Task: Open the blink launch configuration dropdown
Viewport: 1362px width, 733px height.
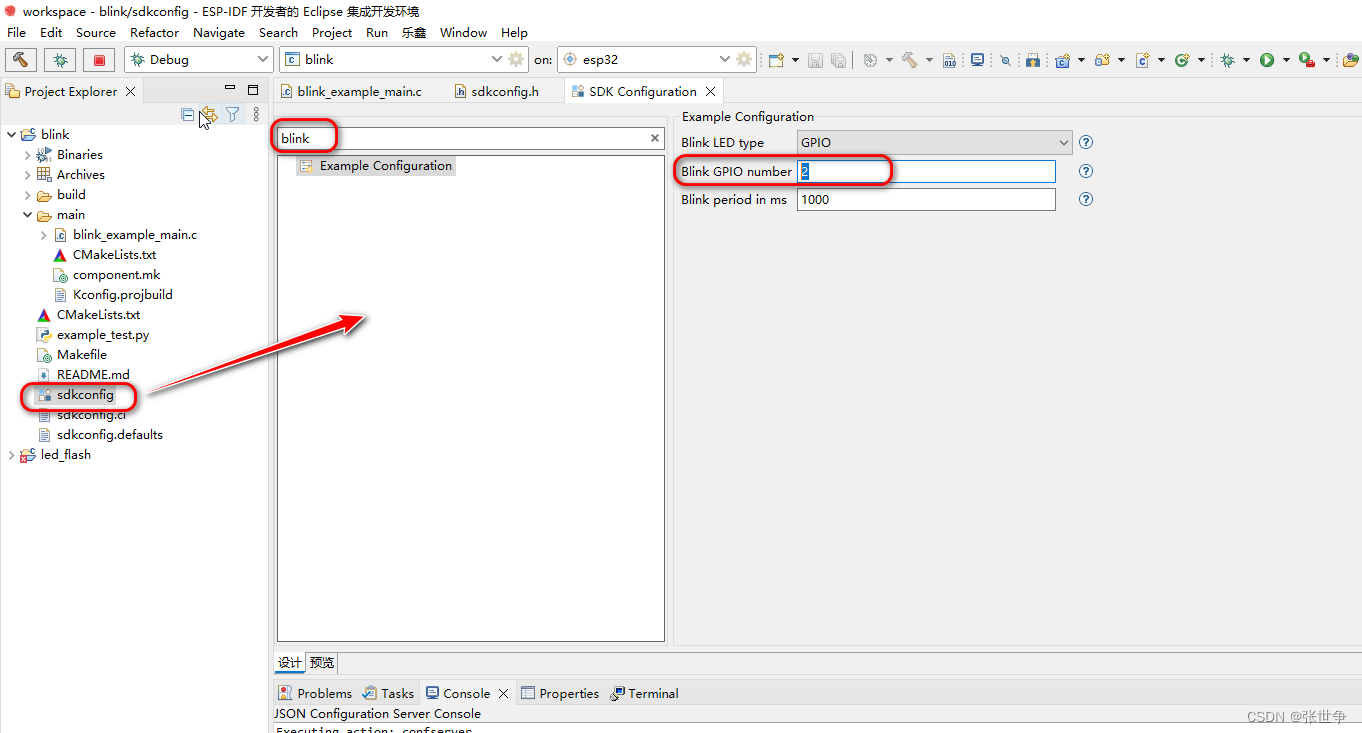Action: (498, 60)
